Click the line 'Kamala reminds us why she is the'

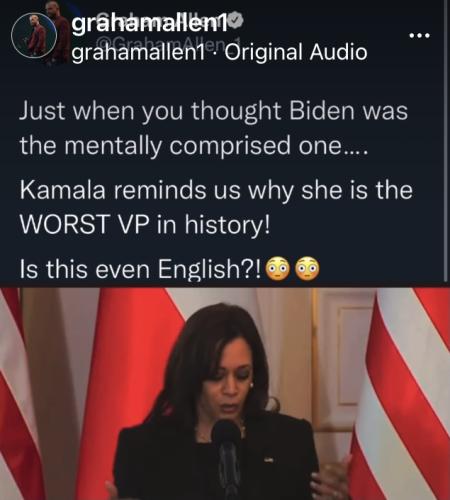(x=216, y=191)
